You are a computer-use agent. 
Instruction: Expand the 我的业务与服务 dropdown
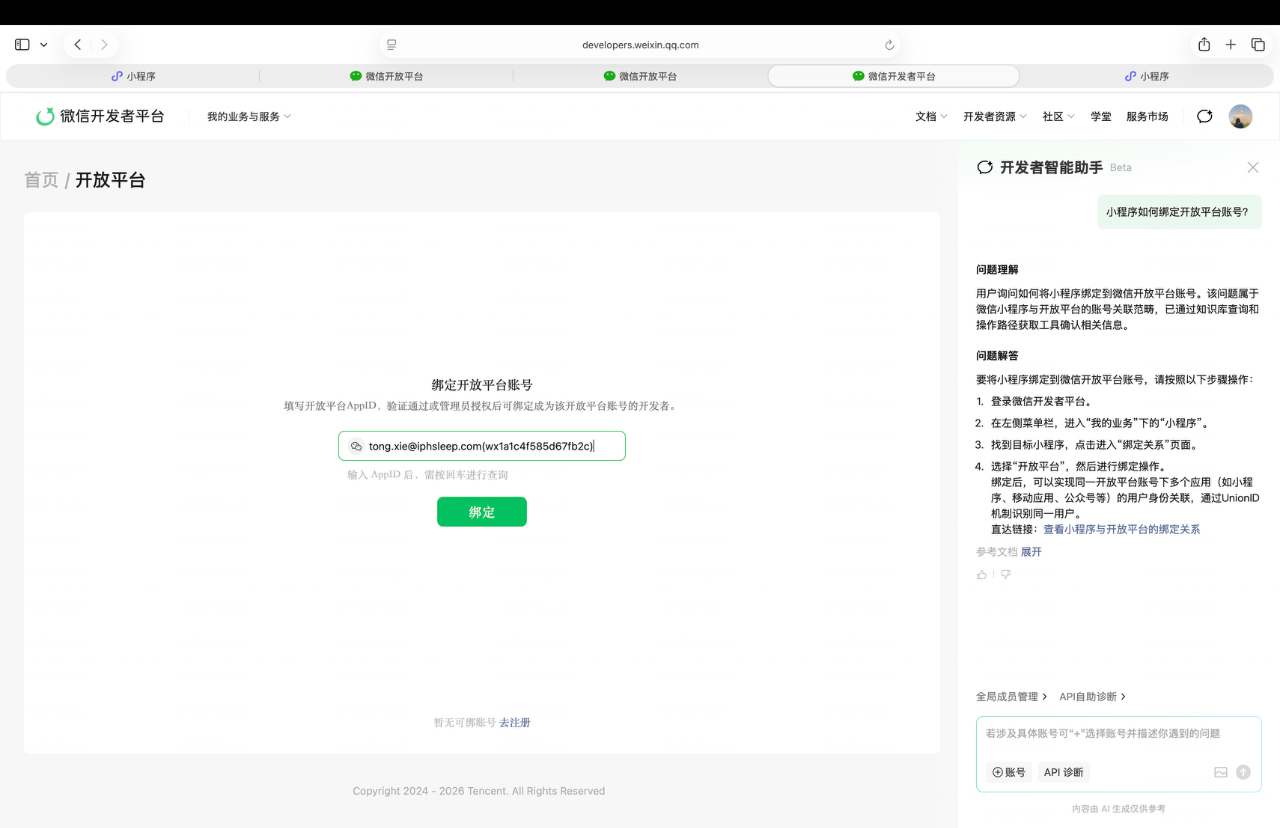[x=249, y=117]
